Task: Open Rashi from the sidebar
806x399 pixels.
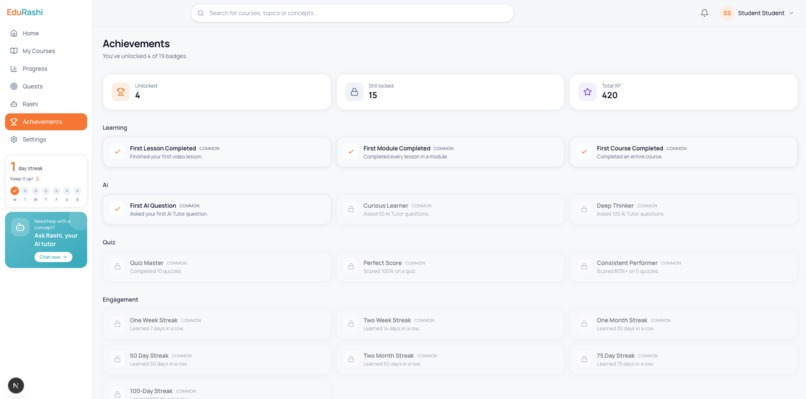Action: tap(46, 104)
